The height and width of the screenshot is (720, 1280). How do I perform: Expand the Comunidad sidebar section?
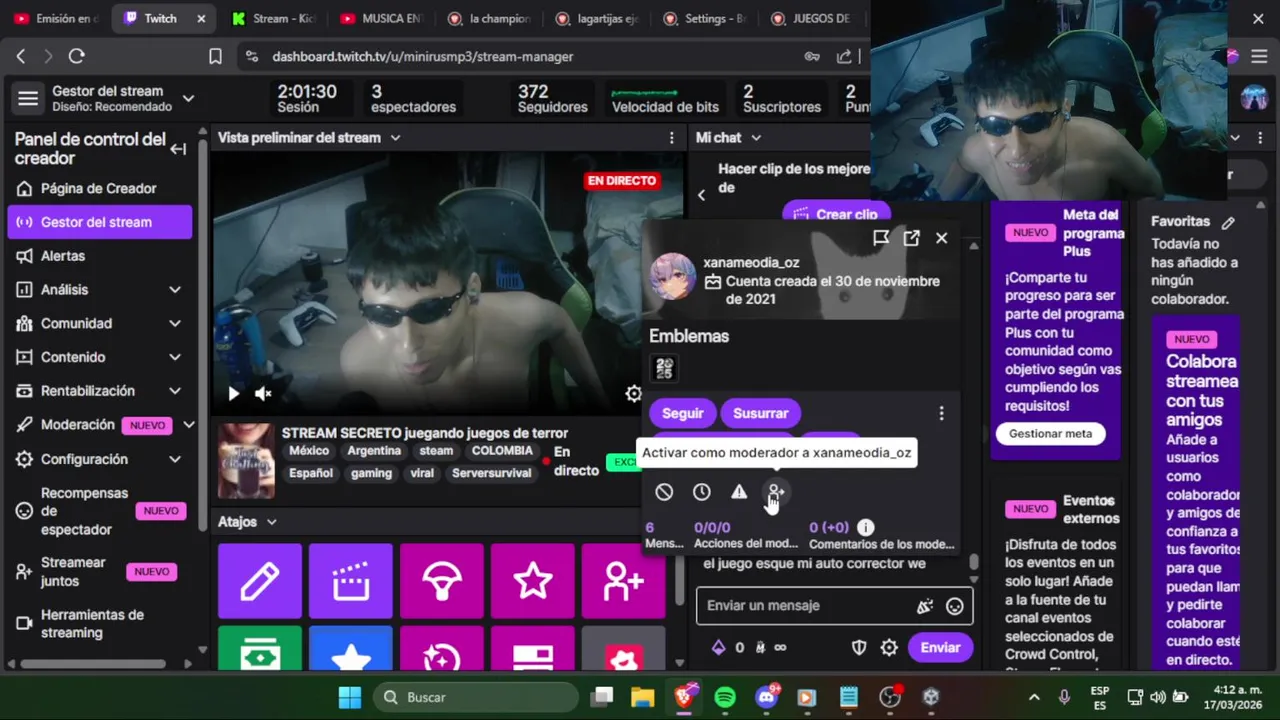[175, 324]
